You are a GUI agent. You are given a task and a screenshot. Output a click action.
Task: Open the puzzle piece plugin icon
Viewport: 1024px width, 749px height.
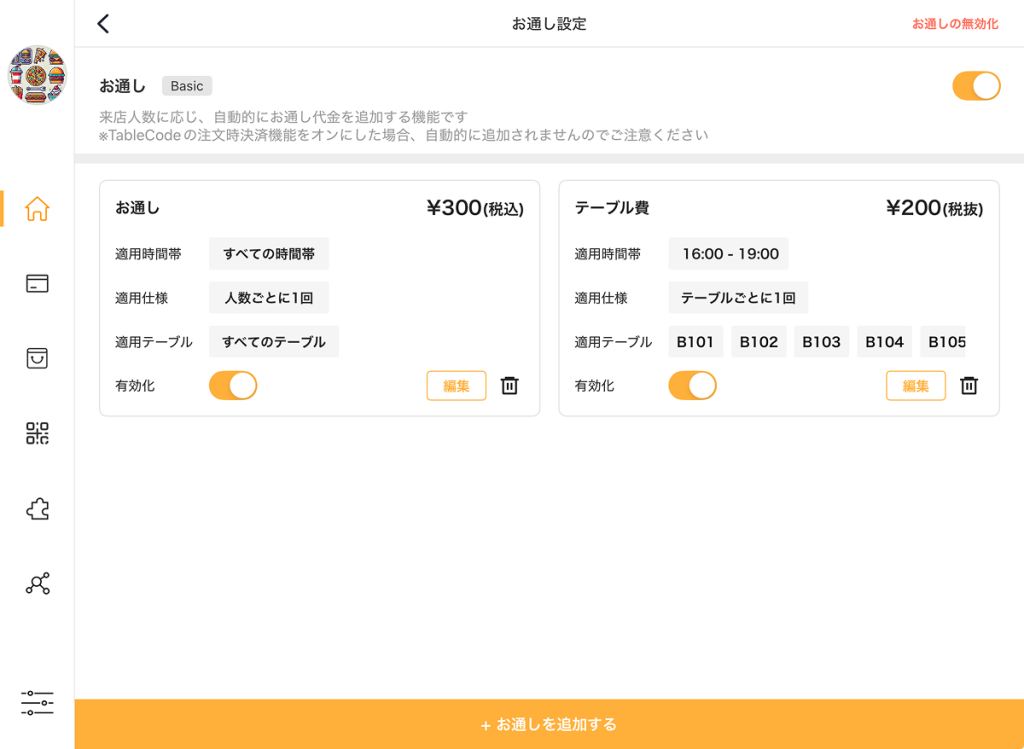click(37, 509)
